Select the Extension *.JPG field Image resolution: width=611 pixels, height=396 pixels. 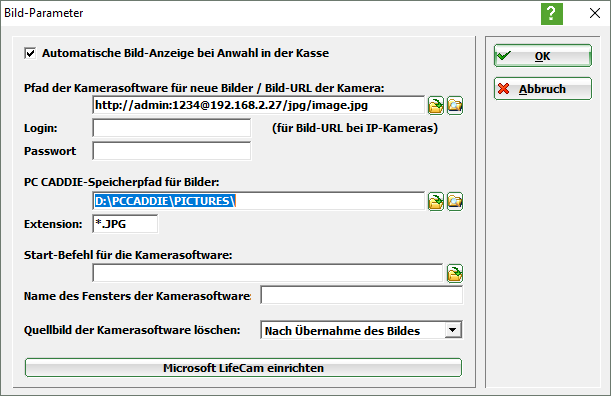pyautogui.click(x=125, y=224)
